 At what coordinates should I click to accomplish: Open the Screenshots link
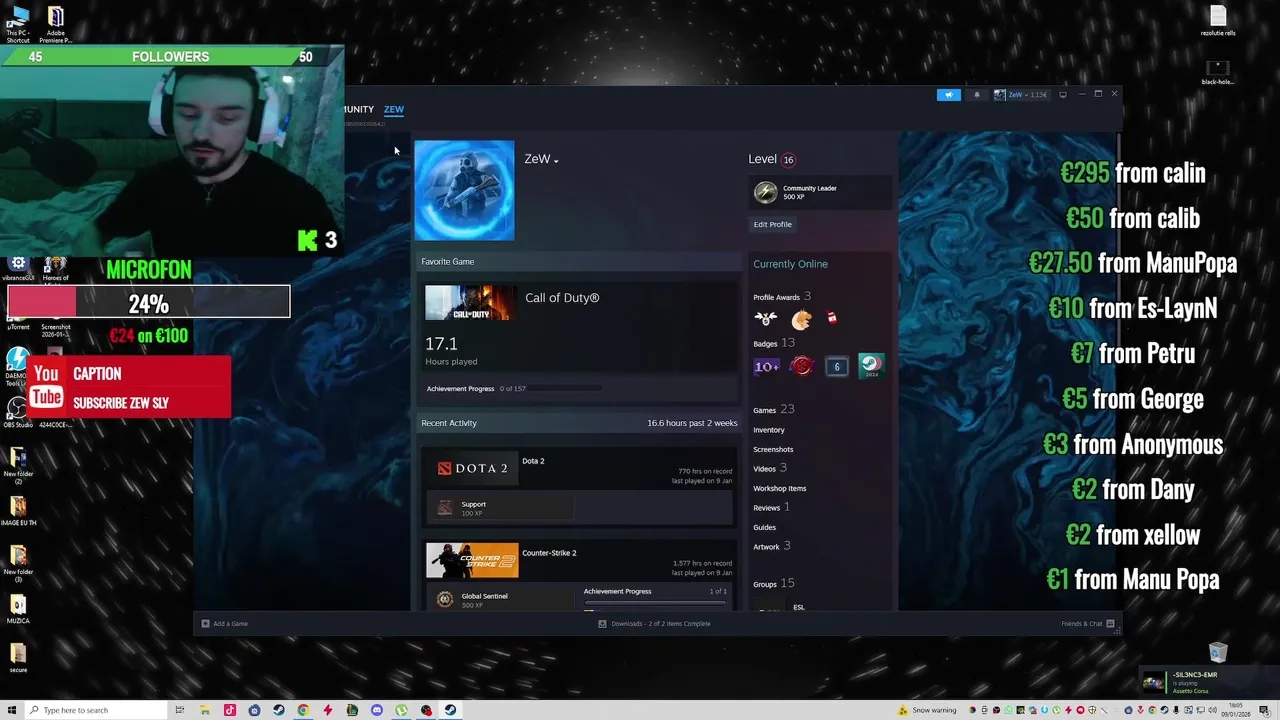pyautogui.click(x=773, y=449)
